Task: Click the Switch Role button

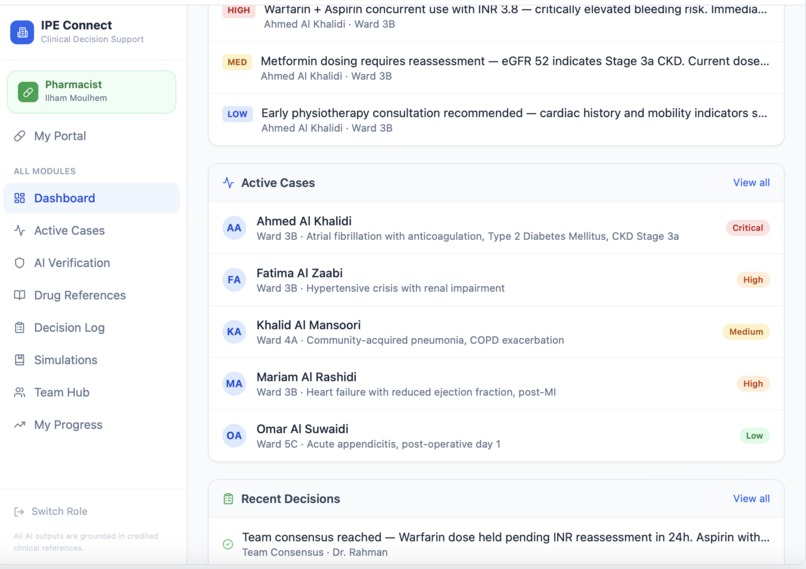Action: click(51, 512)
